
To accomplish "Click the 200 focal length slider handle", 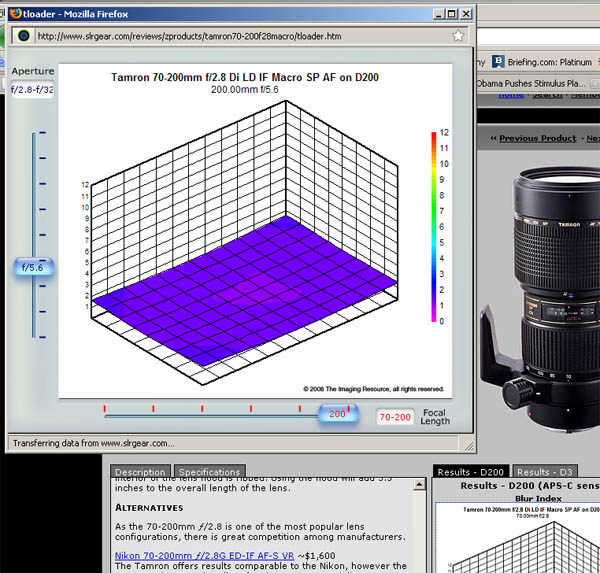I will [x=338, y=413].
